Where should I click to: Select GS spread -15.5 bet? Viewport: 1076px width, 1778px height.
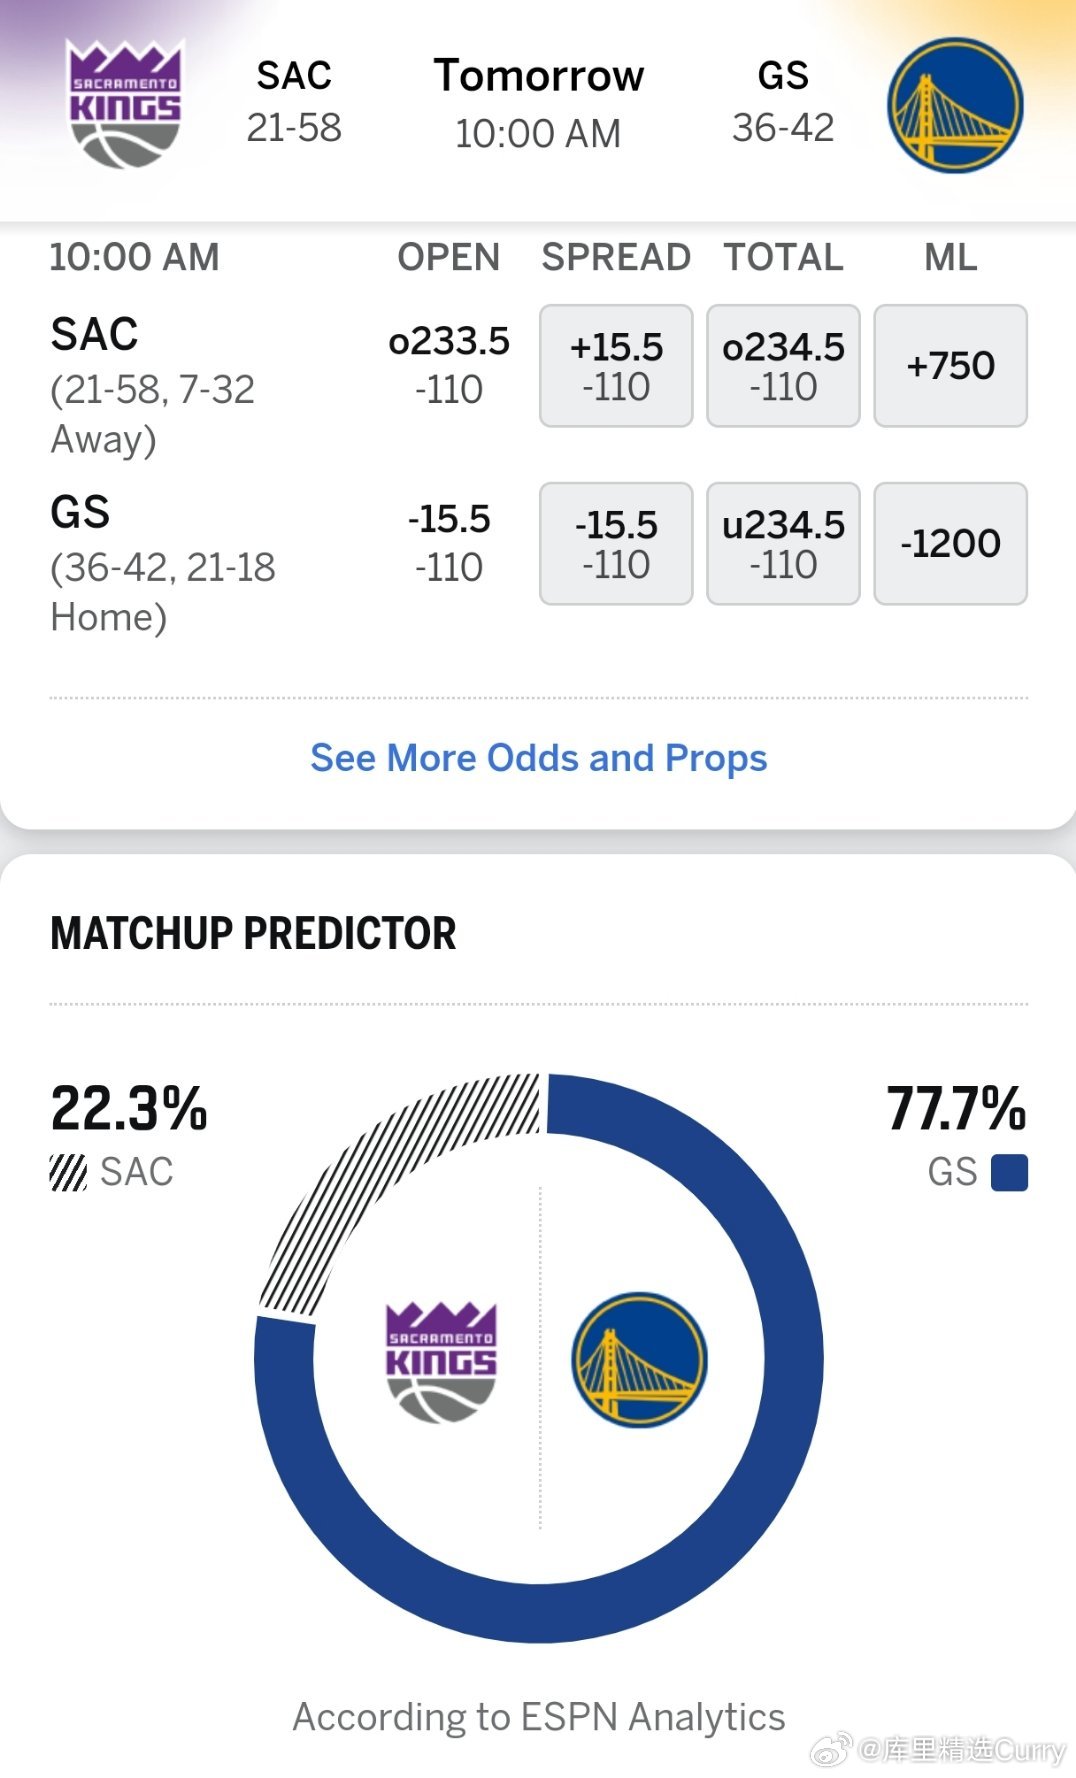[x=616, y=543]
